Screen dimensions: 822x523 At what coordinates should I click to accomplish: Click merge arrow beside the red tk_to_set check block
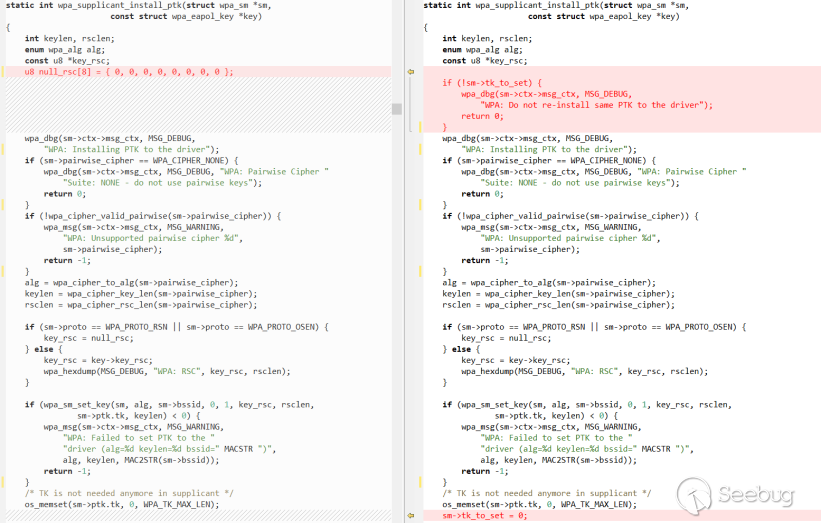tap(411, 71)
